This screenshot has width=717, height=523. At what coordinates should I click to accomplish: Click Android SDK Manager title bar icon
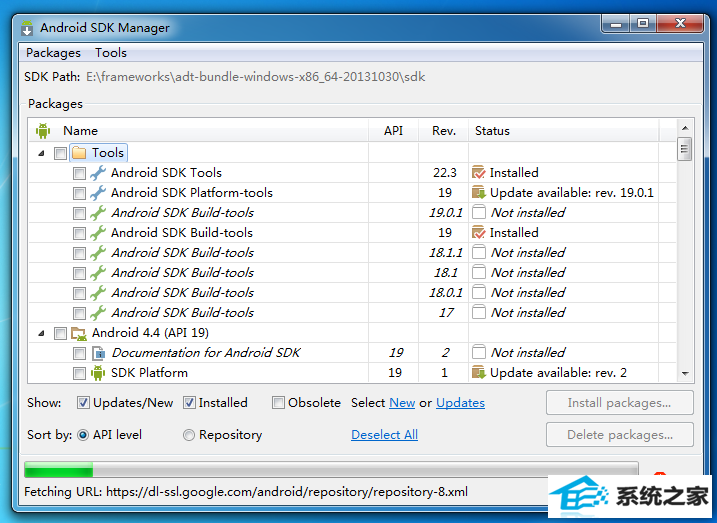(x=27, y=28)
